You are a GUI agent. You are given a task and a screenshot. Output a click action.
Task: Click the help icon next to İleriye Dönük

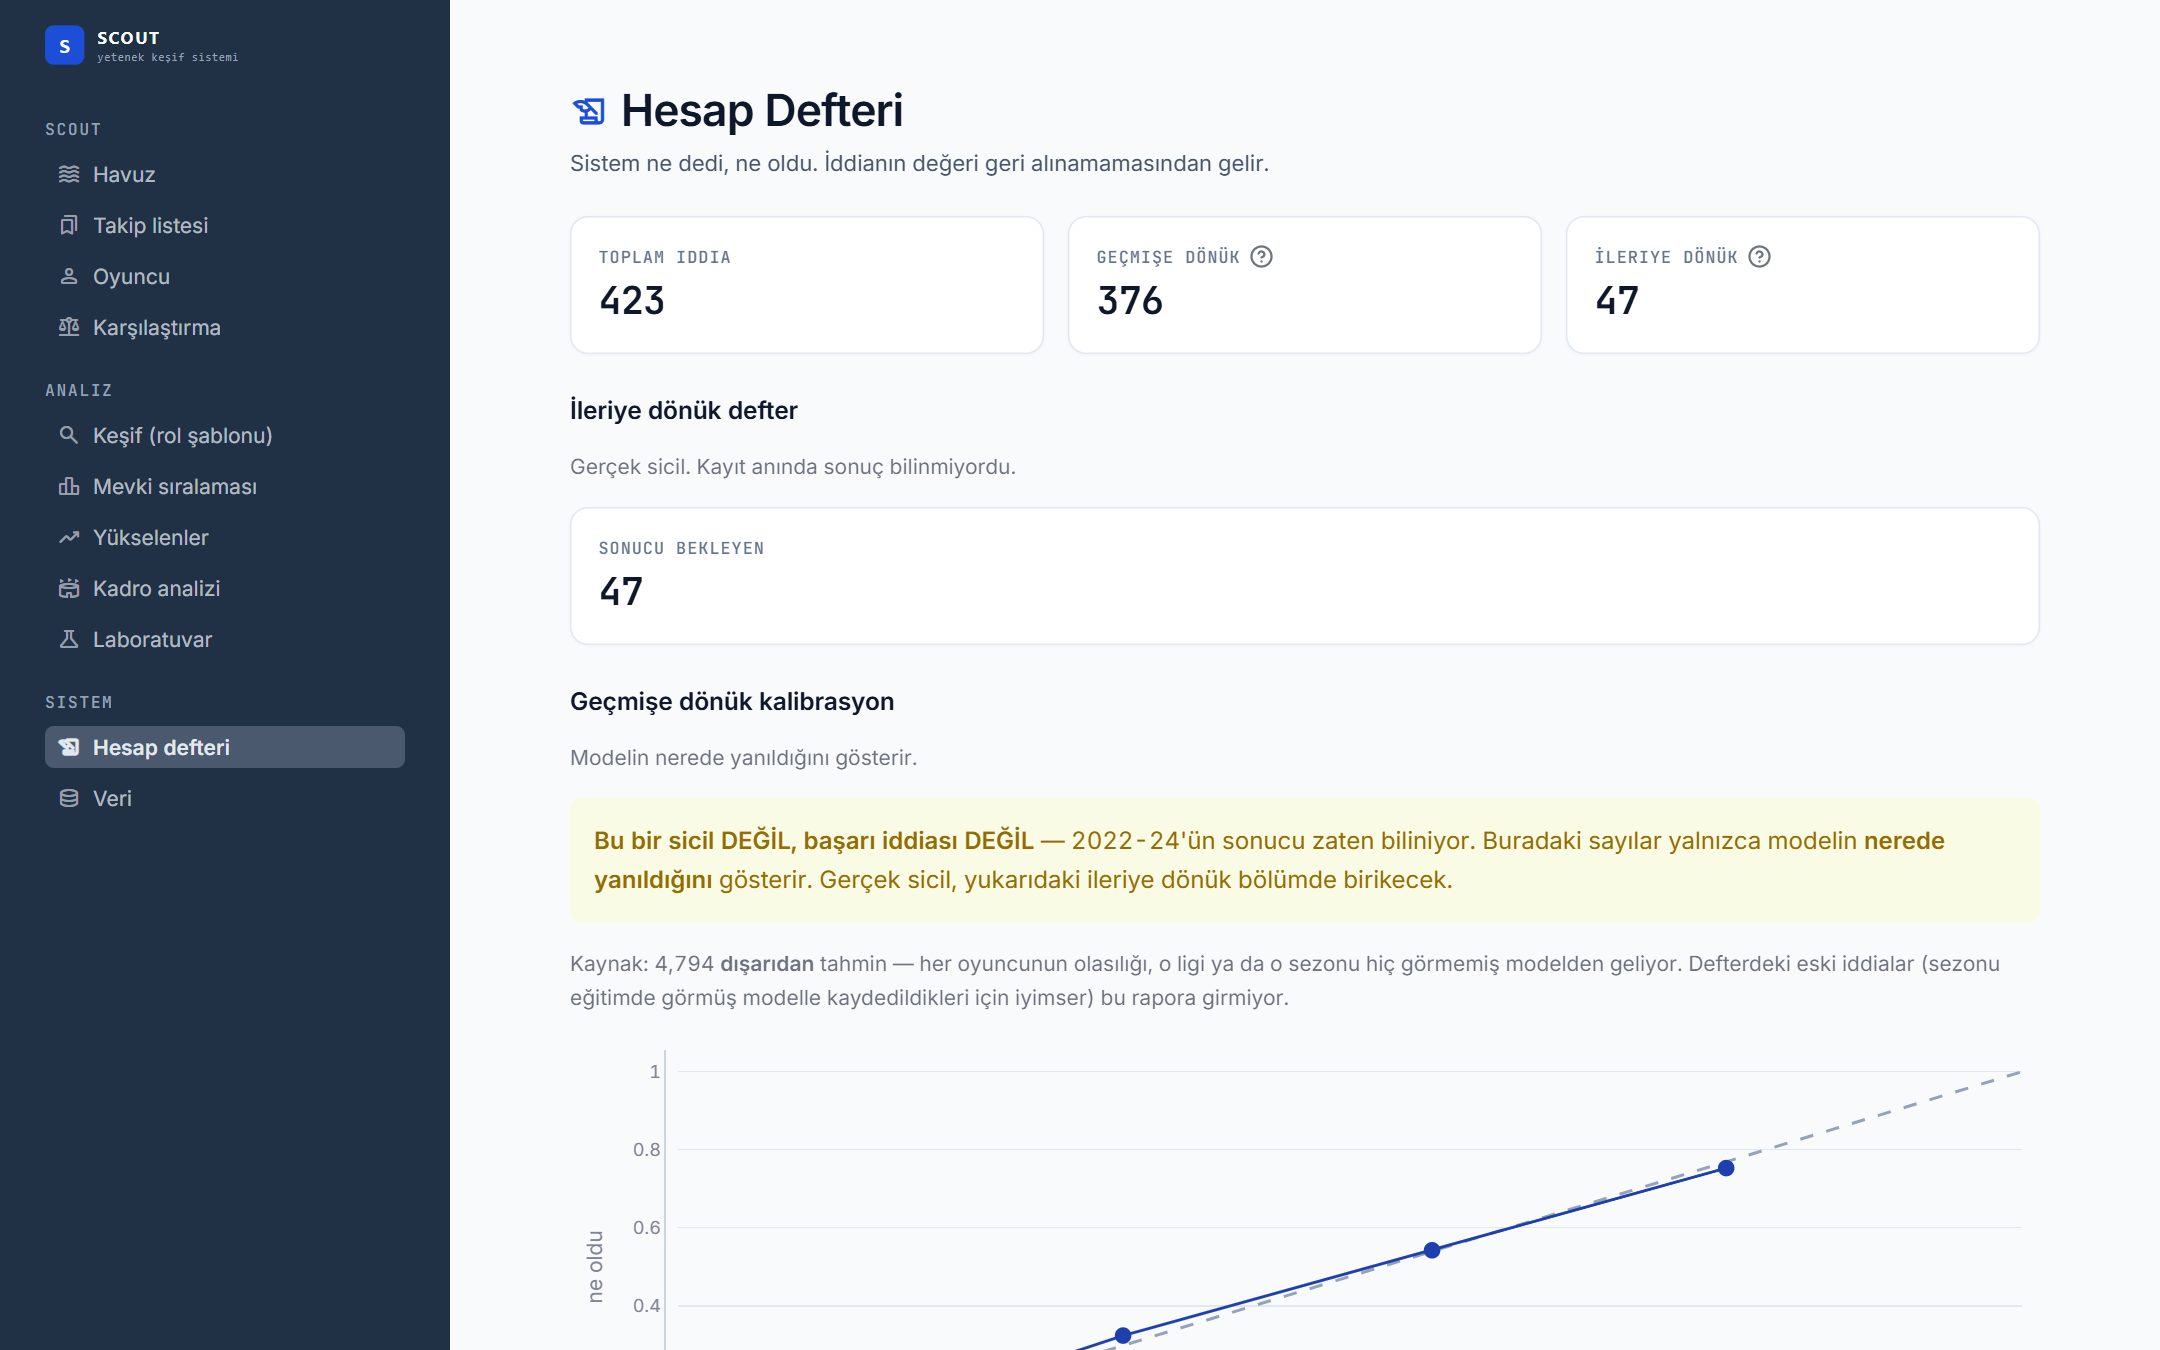1760,257
